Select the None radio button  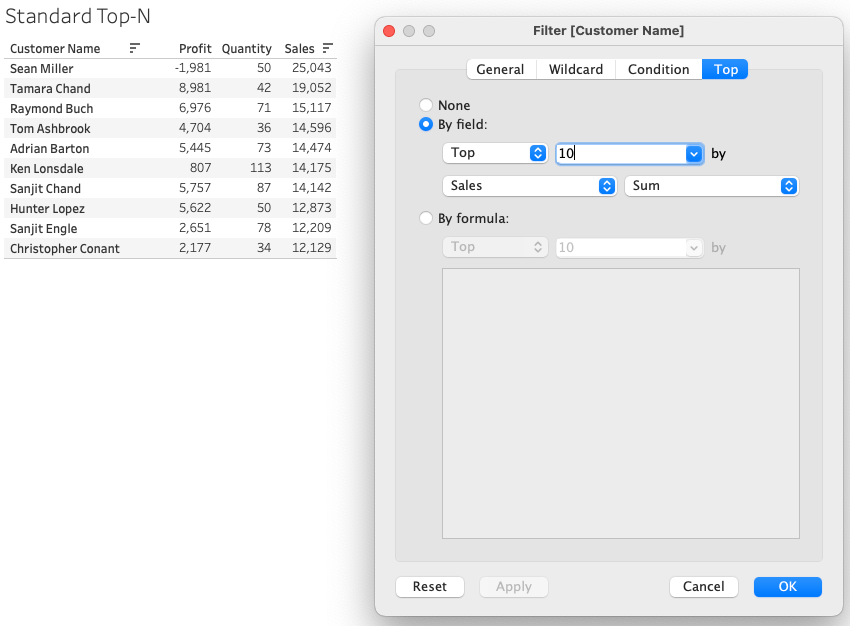[x=427, y=105]
